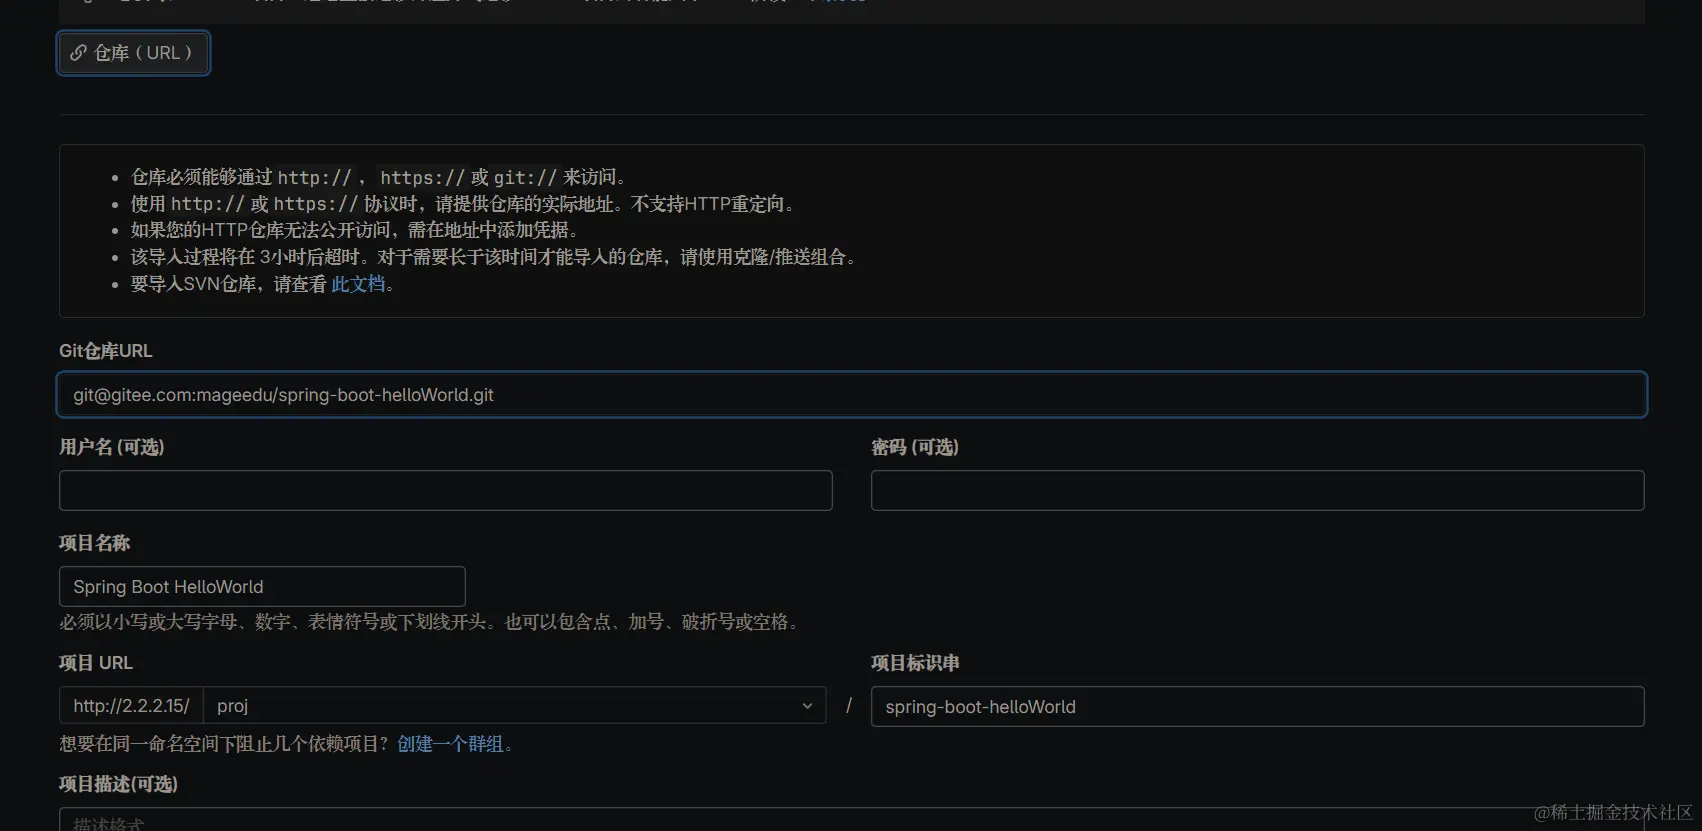Screen dimensions: 1702x831
Task: Click the 密码 (可选) label
Action: point(915,447)
